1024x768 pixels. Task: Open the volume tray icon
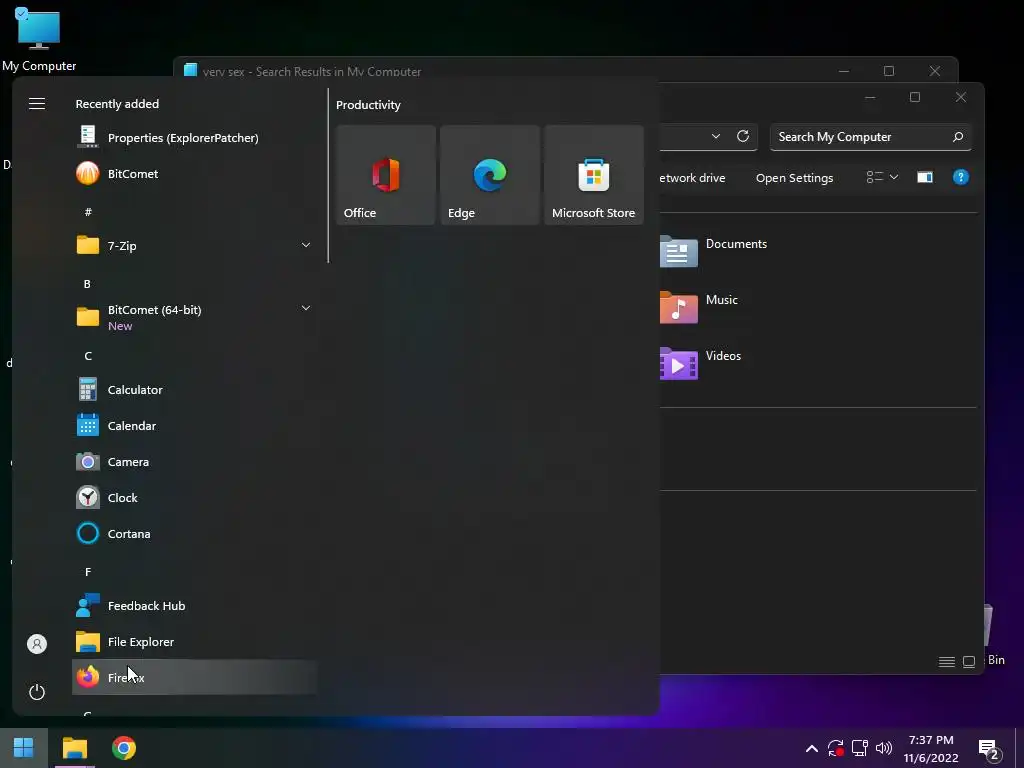tap(884, 748)
